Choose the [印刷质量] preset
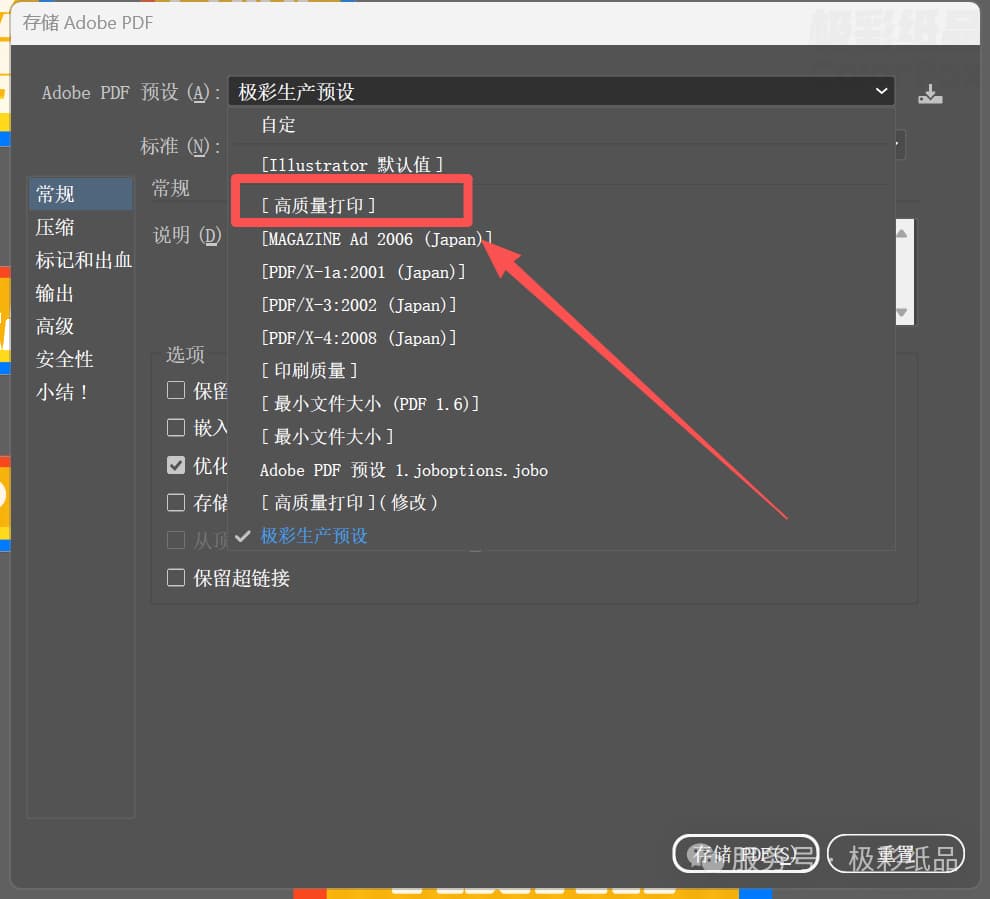Image resolution: width=990 pixels, height=899 pixels. (x=309, y=371)
